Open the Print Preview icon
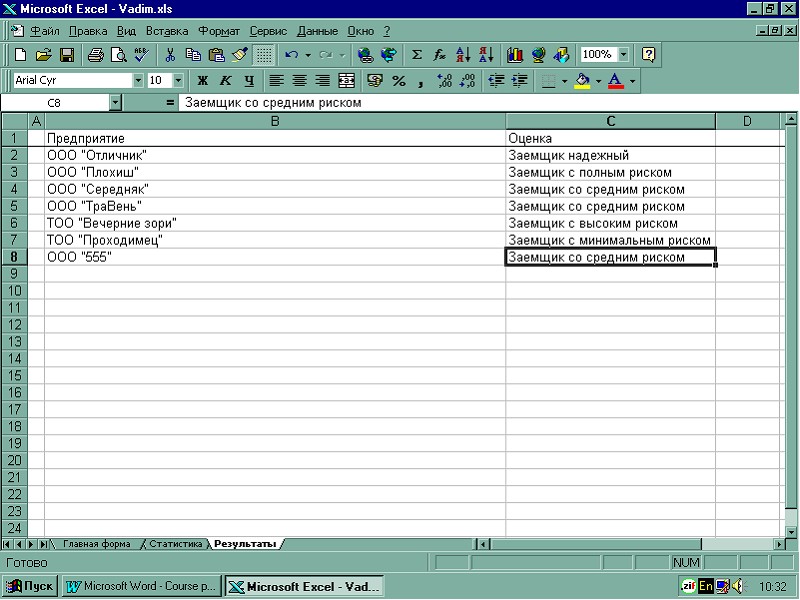 [118, 55]
